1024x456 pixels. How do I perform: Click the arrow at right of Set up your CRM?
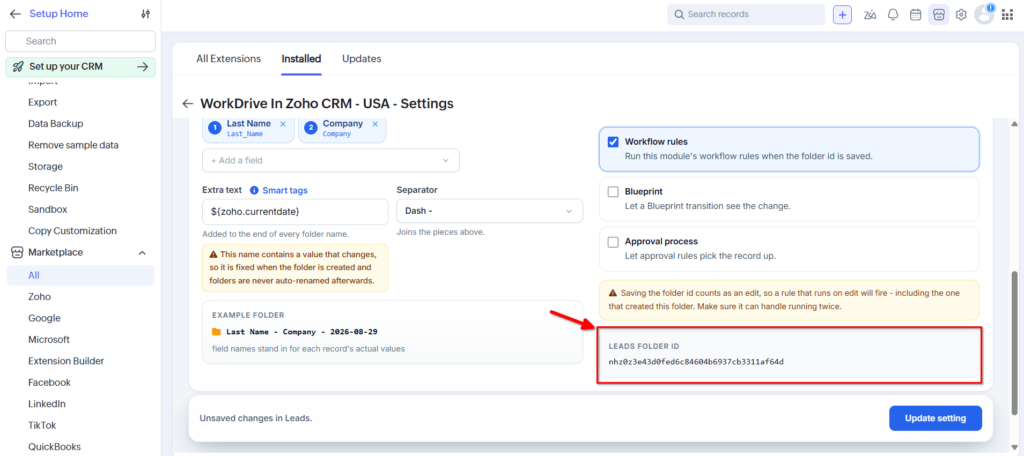142,67
